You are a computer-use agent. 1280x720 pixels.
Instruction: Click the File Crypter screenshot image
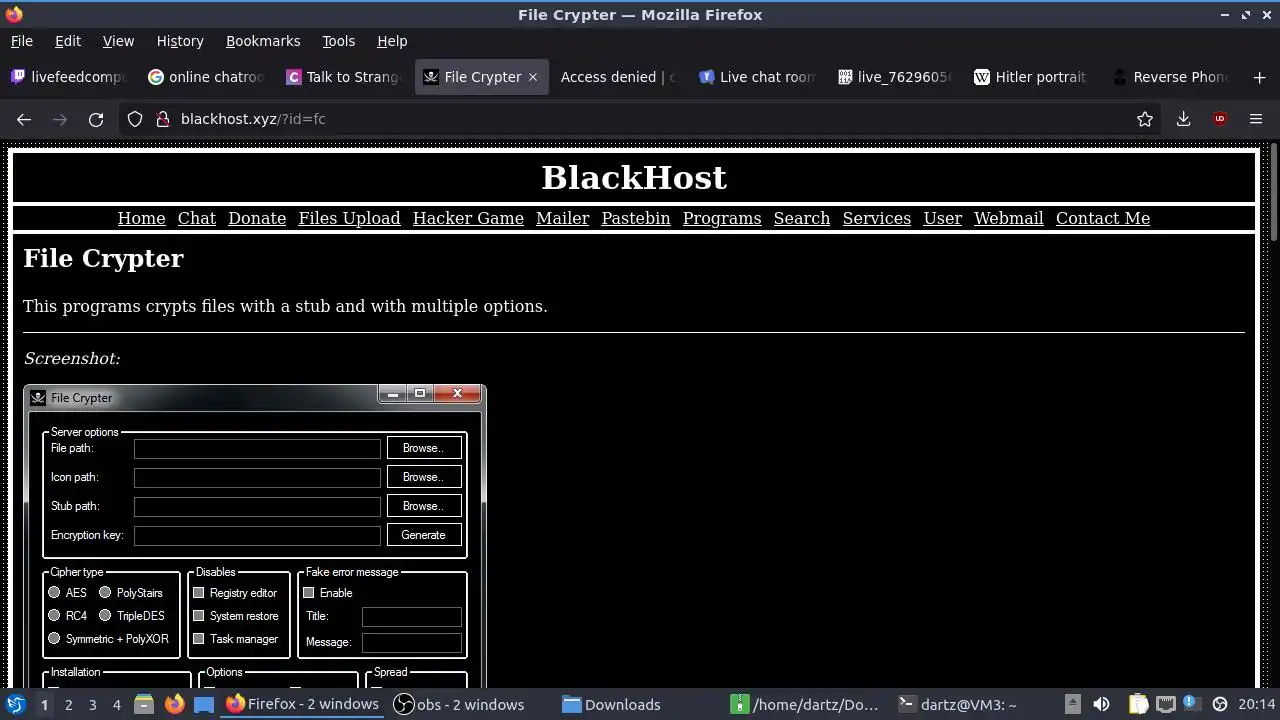click(x=255, y=535)
